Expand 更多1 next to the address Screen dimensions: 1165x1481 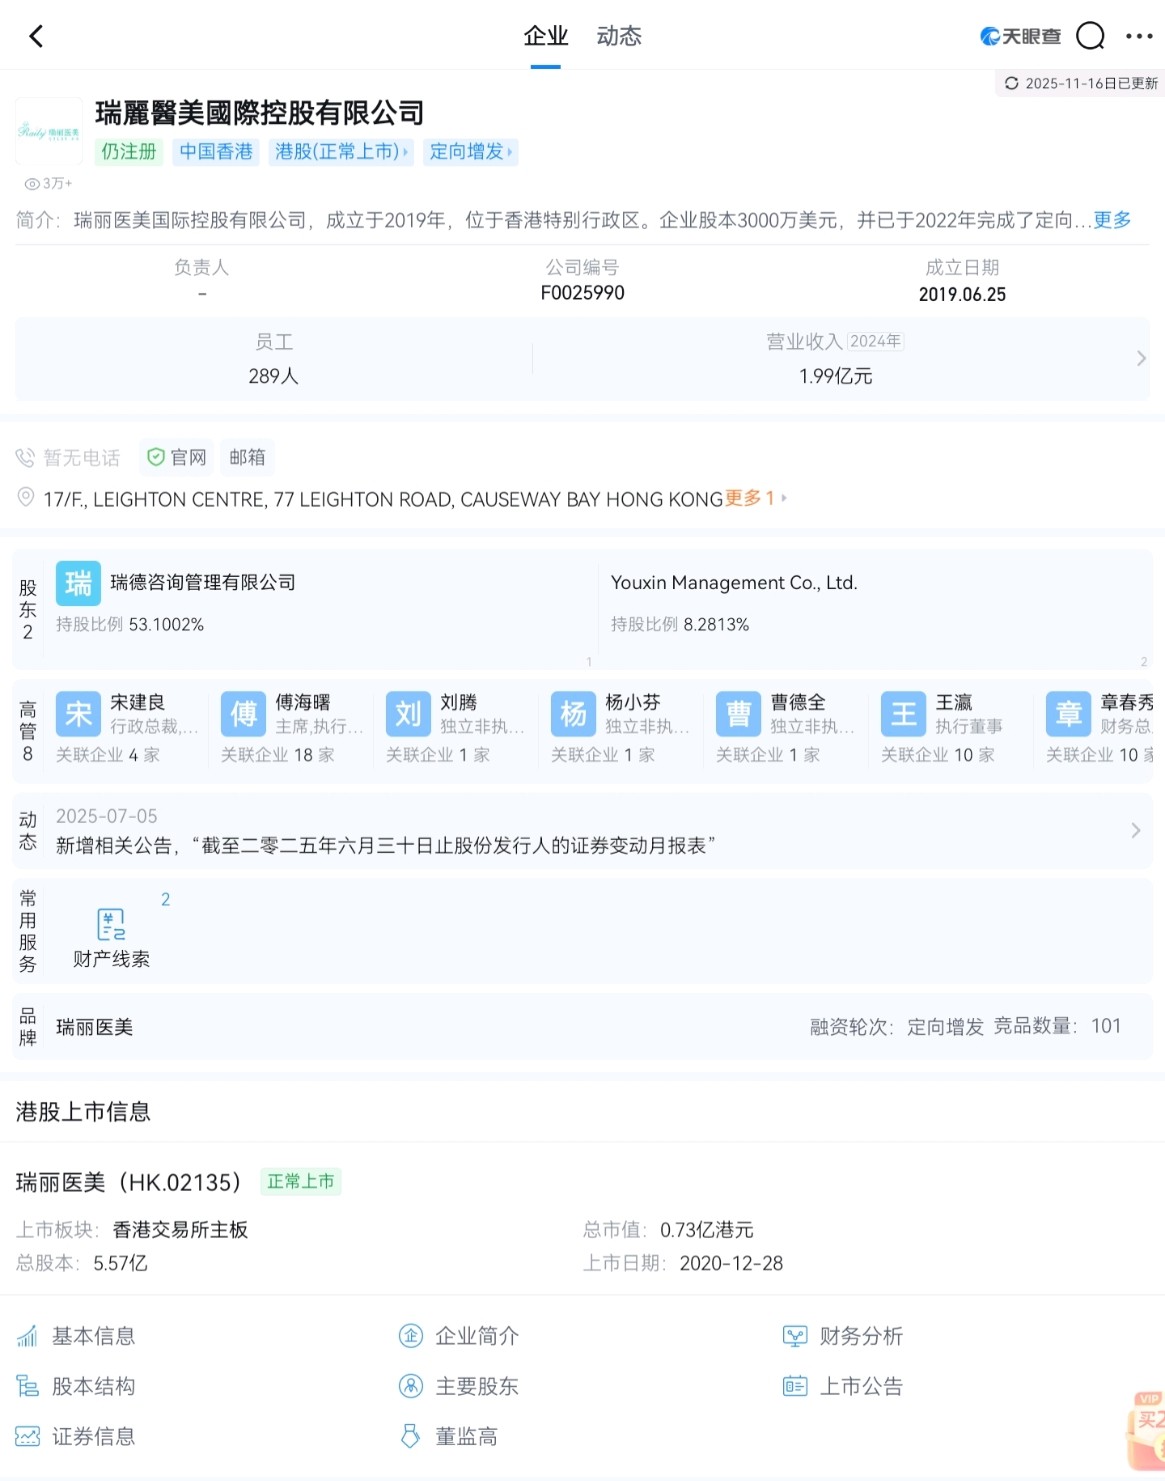pos(750,499)
